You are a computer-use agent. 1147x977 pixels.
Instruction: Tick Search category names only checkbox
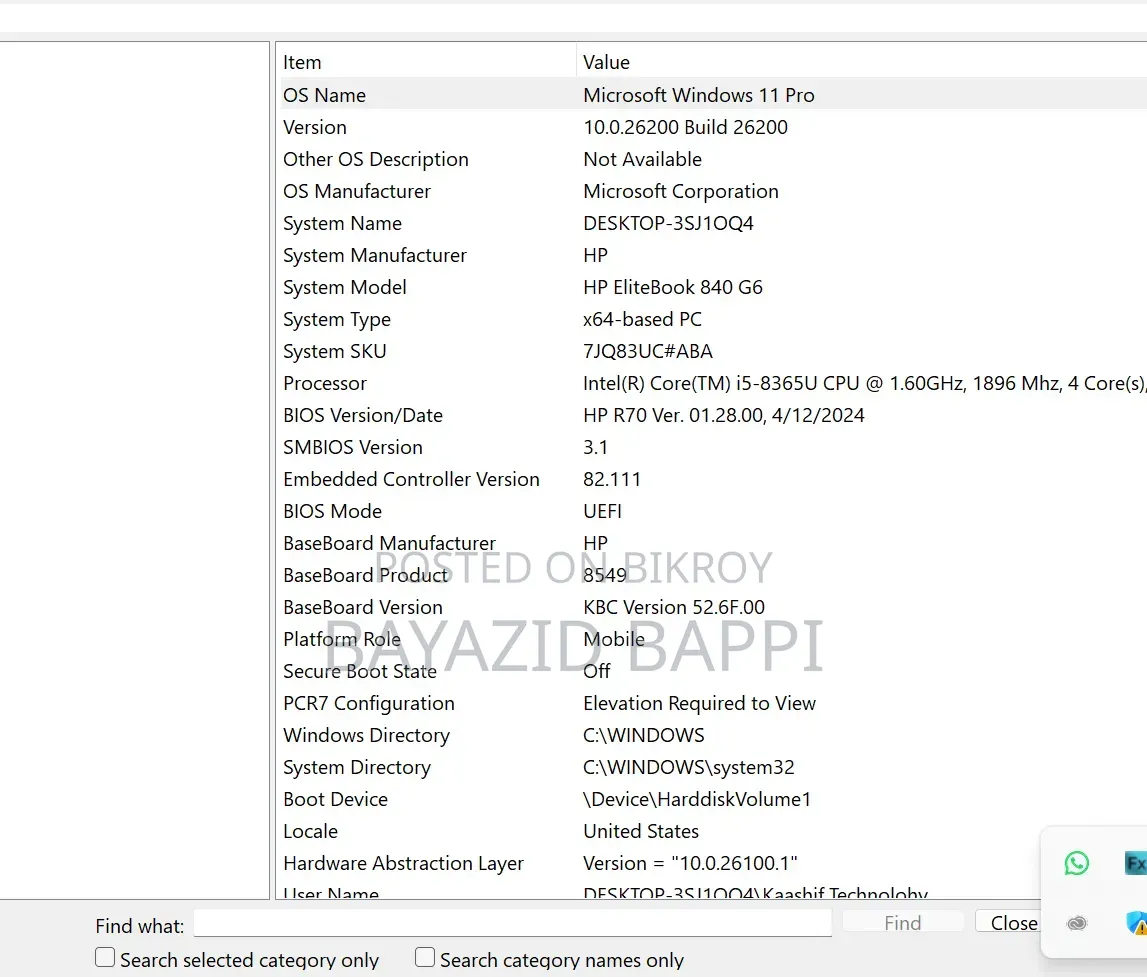point(425,957)
